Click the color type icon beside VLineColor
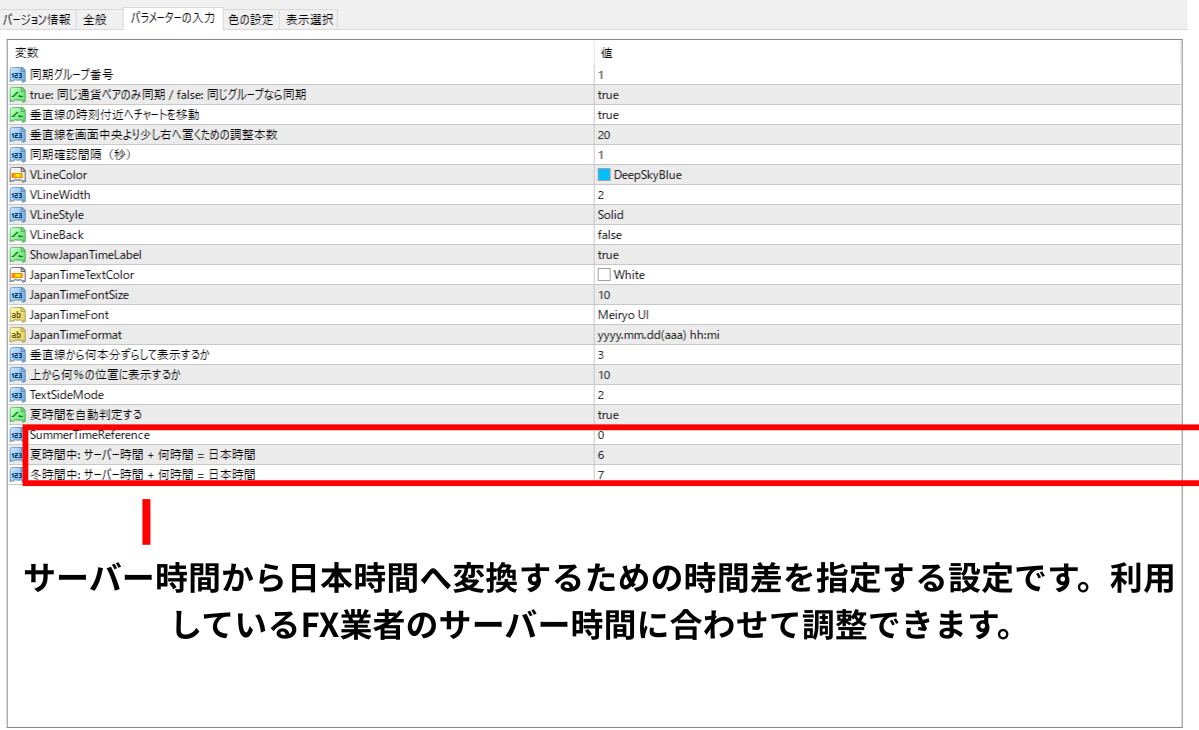 (x=17, y=175)
